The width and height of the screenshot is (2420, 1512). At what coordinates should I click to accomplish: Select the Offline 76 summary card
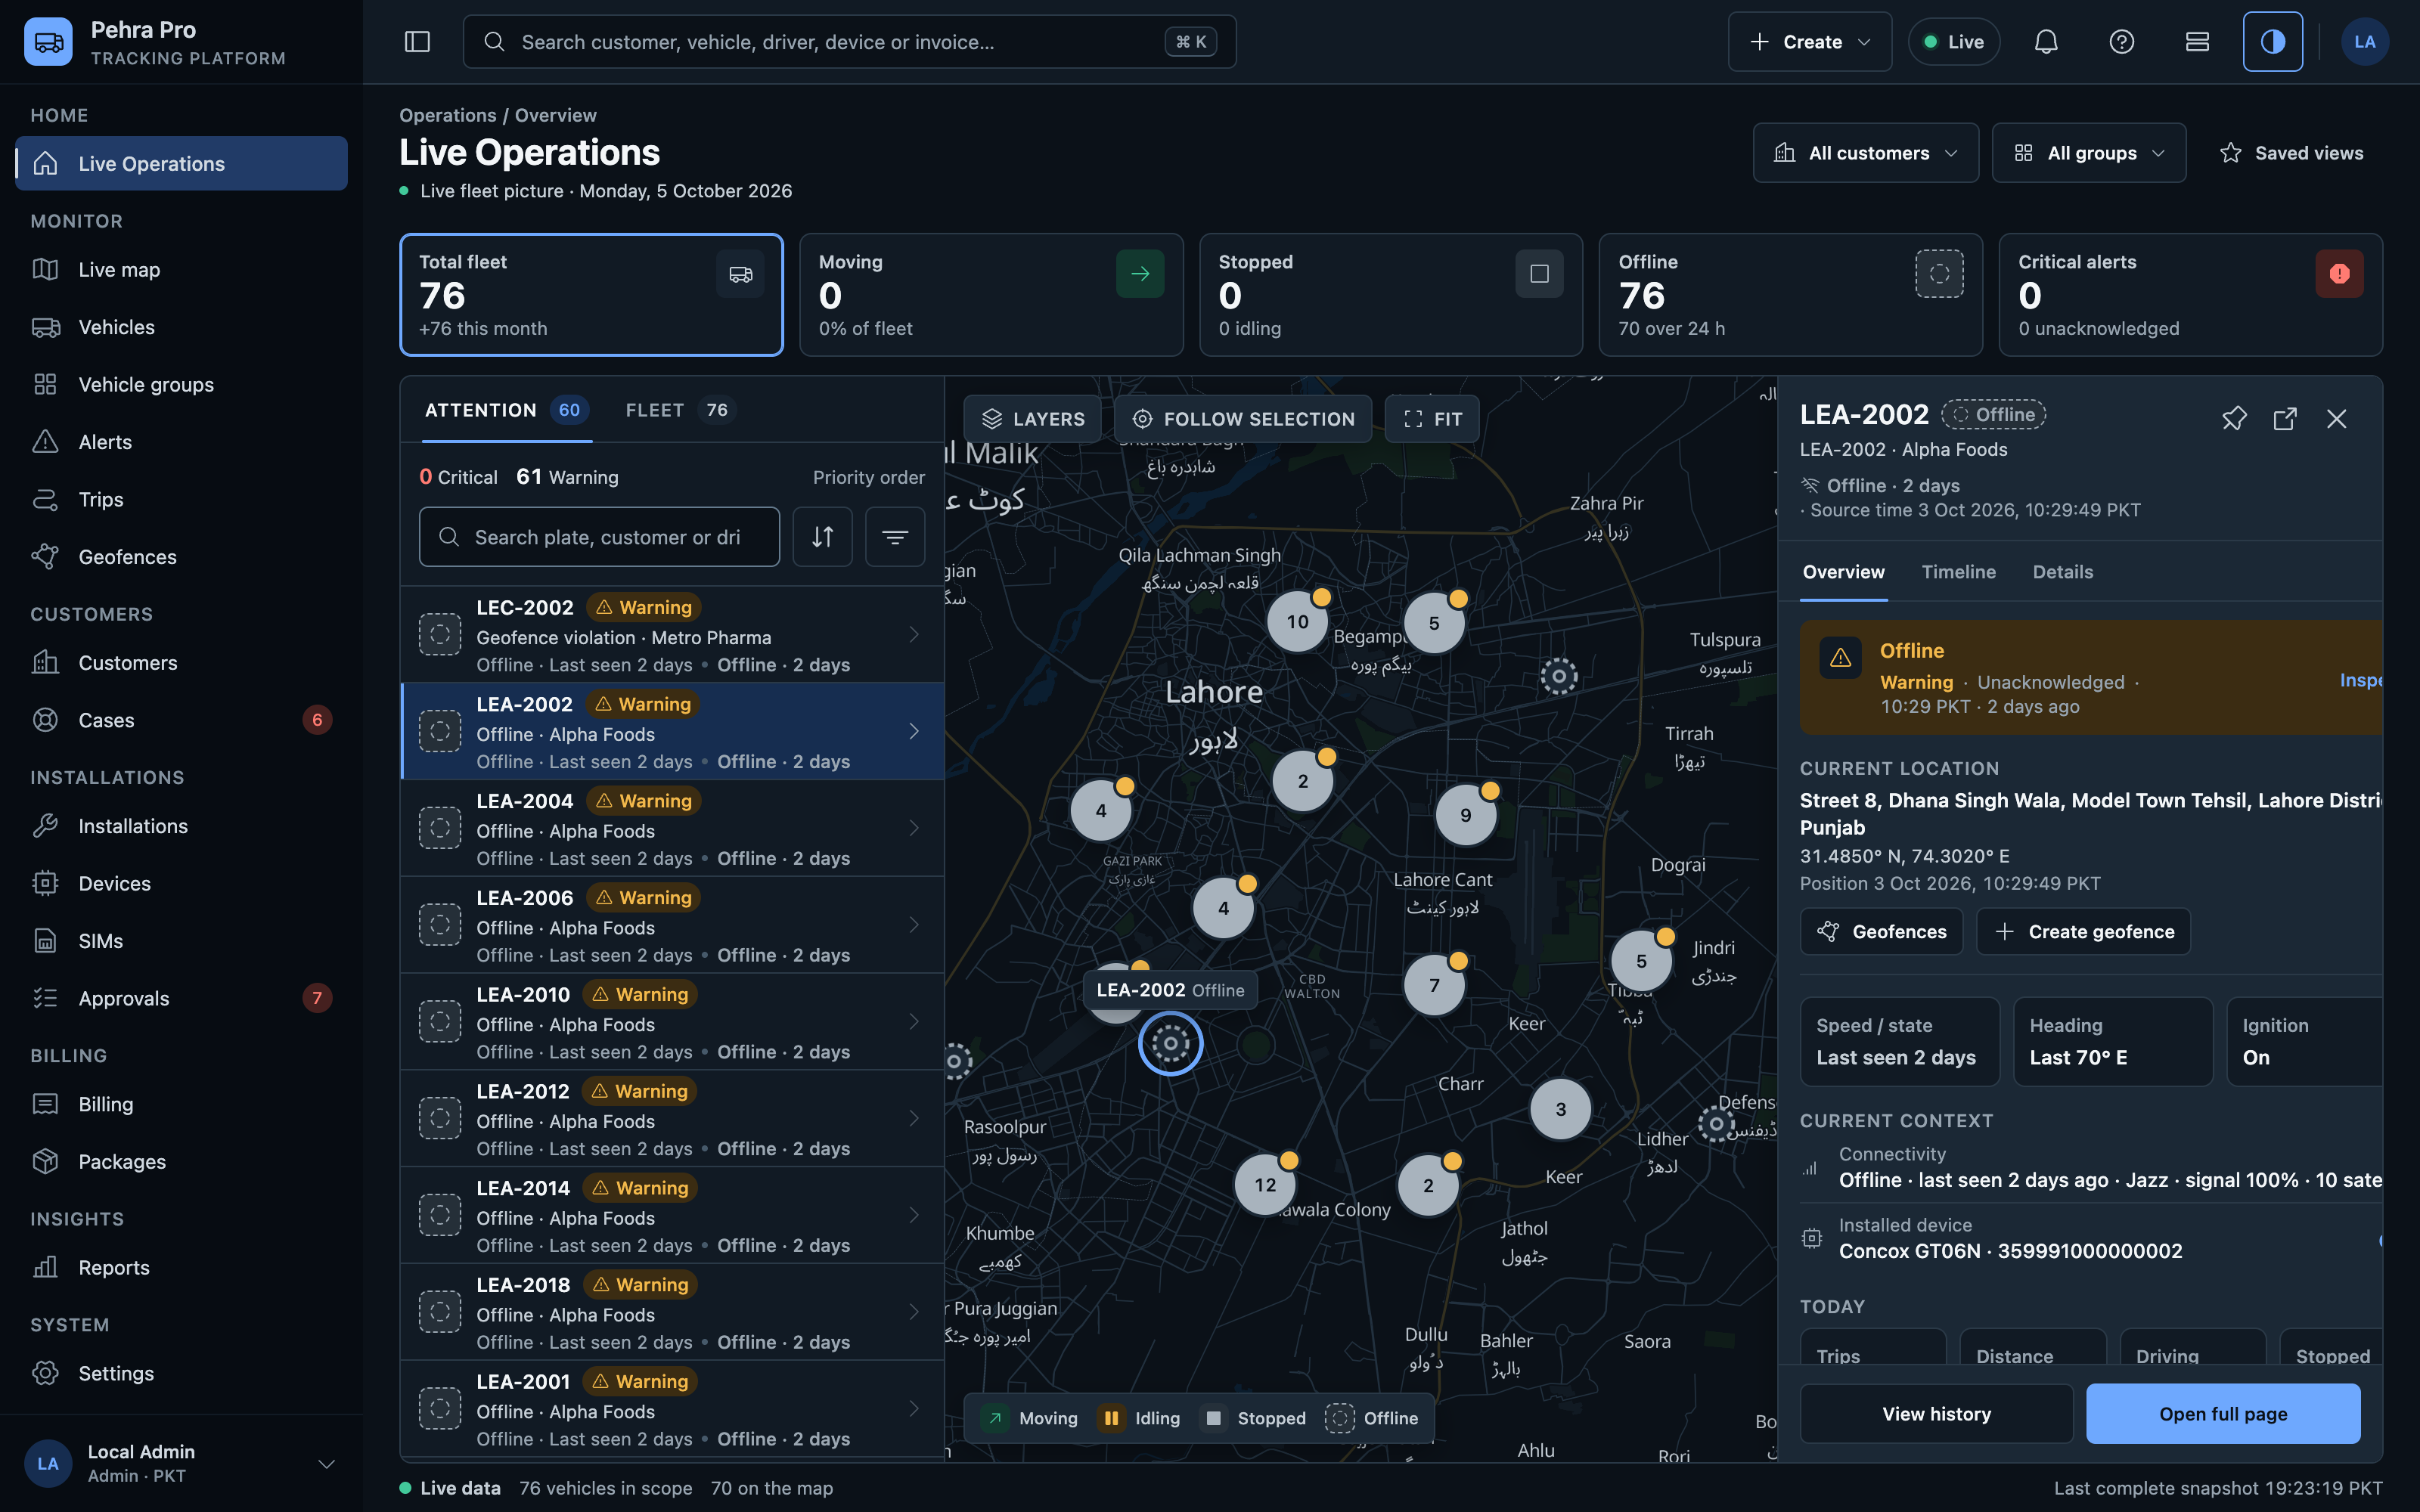(x=1790, y=295)
